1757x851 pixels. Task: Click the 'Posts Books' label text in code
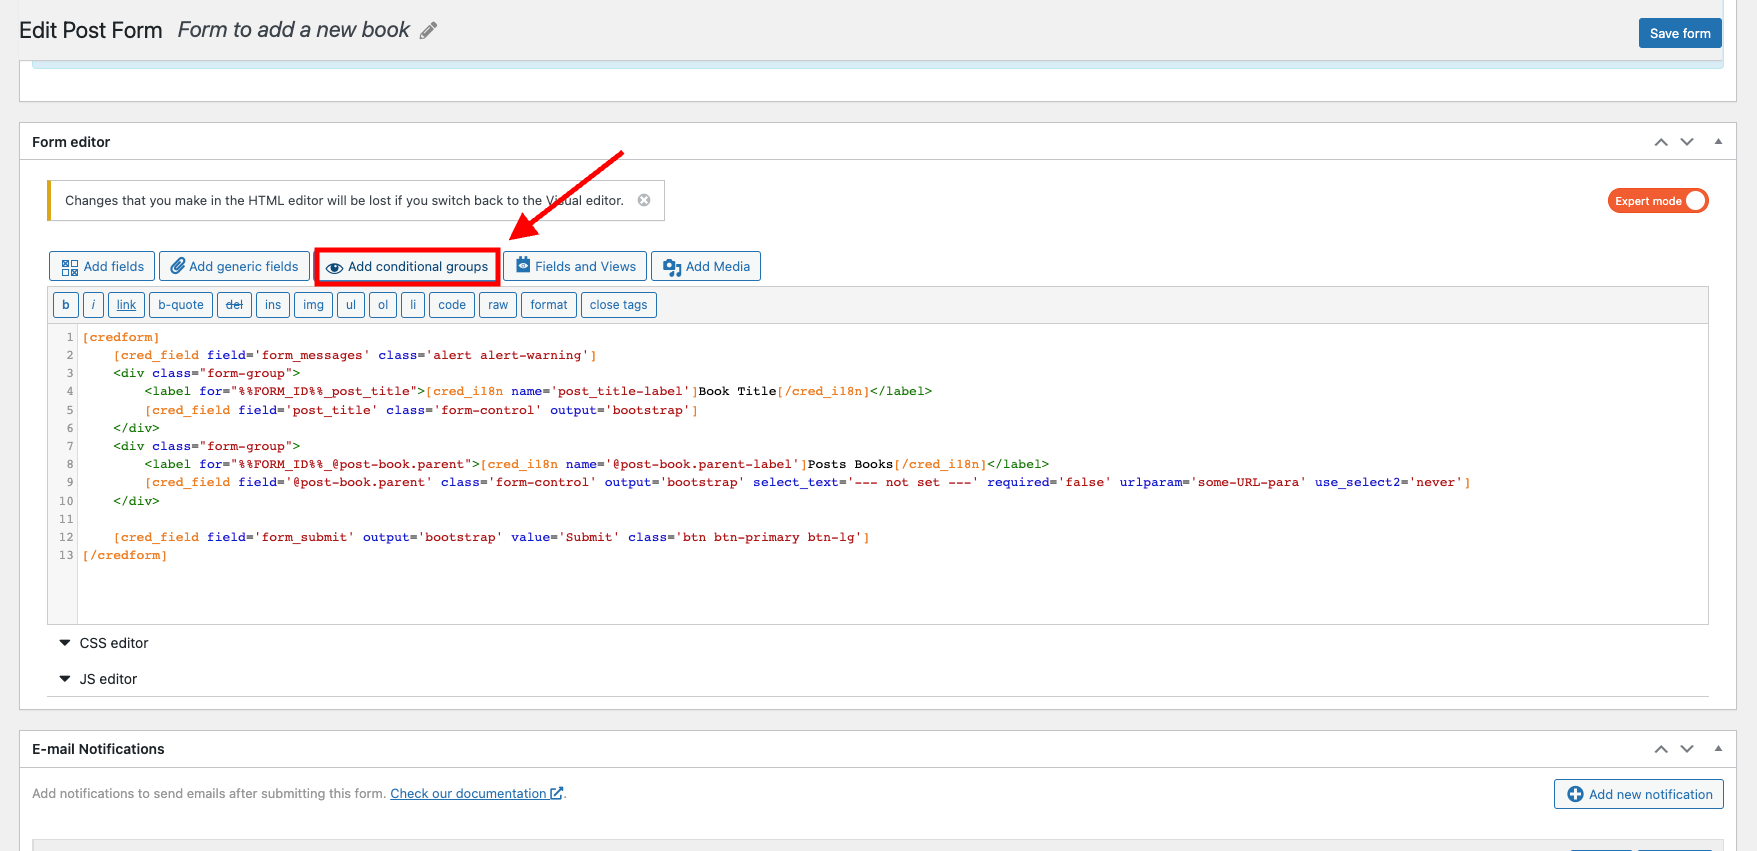click(850, 464)
